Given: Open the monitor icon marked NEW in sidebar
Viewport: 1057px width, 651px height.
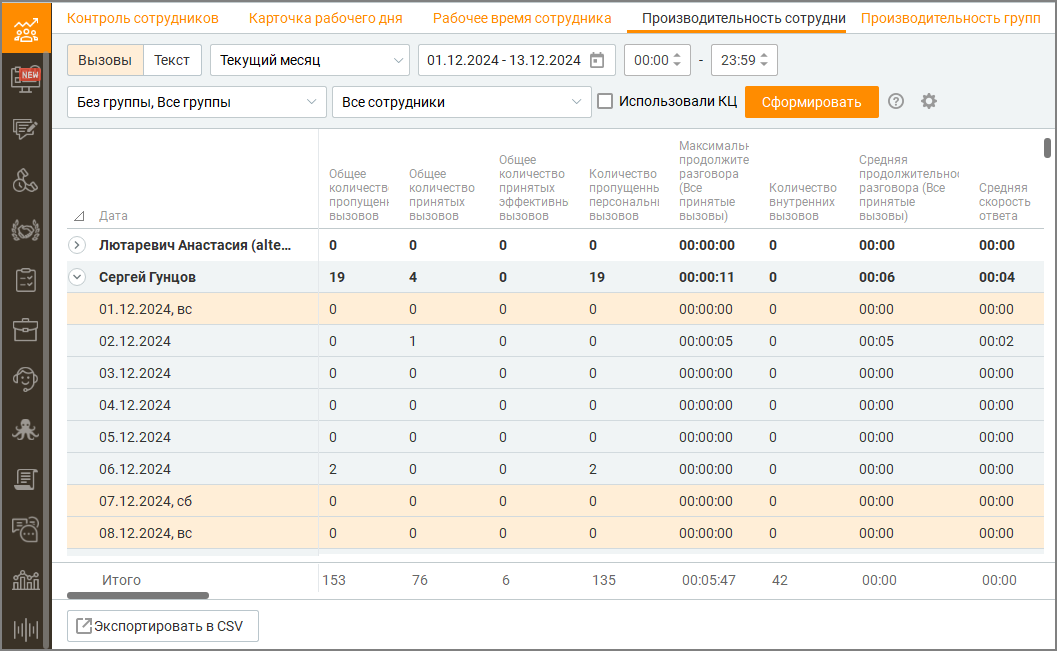Looking at the screenshot, I should [26, 79].
